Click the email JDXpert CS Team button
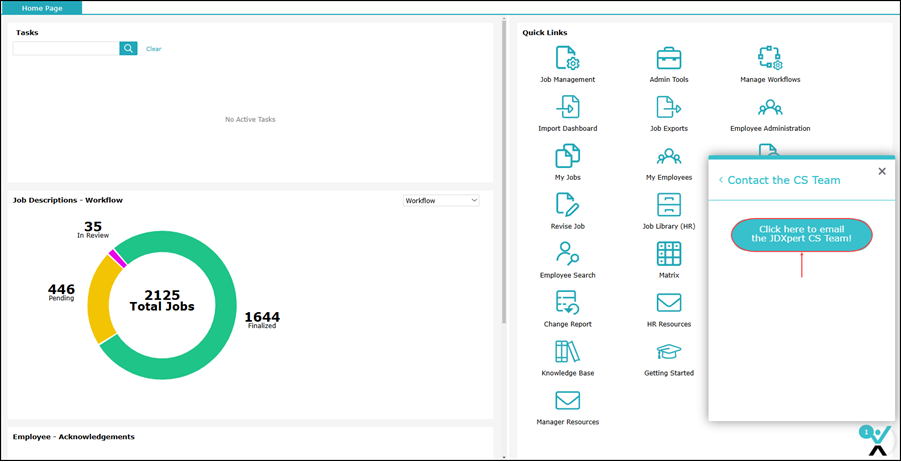Screen dimensions: 901x462 (x=801, y=235)
